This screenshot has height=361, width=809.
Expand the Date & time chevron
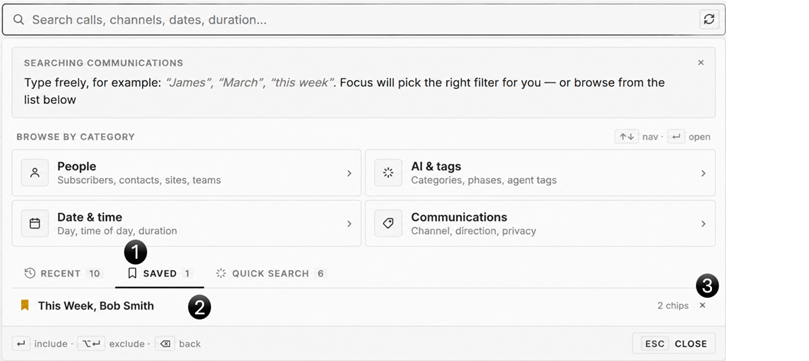[349, 224]
